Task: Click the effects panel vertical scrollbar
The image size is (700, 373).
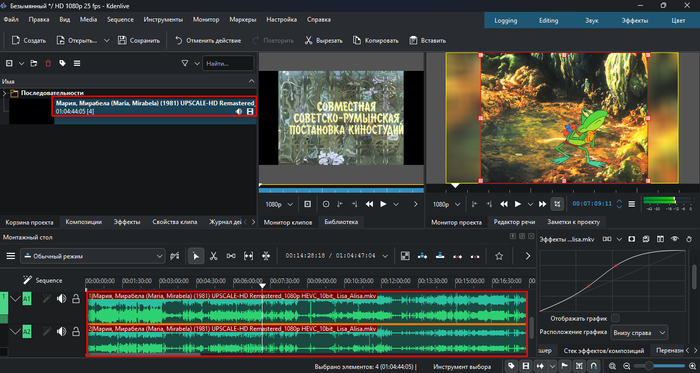Action: 694,277
